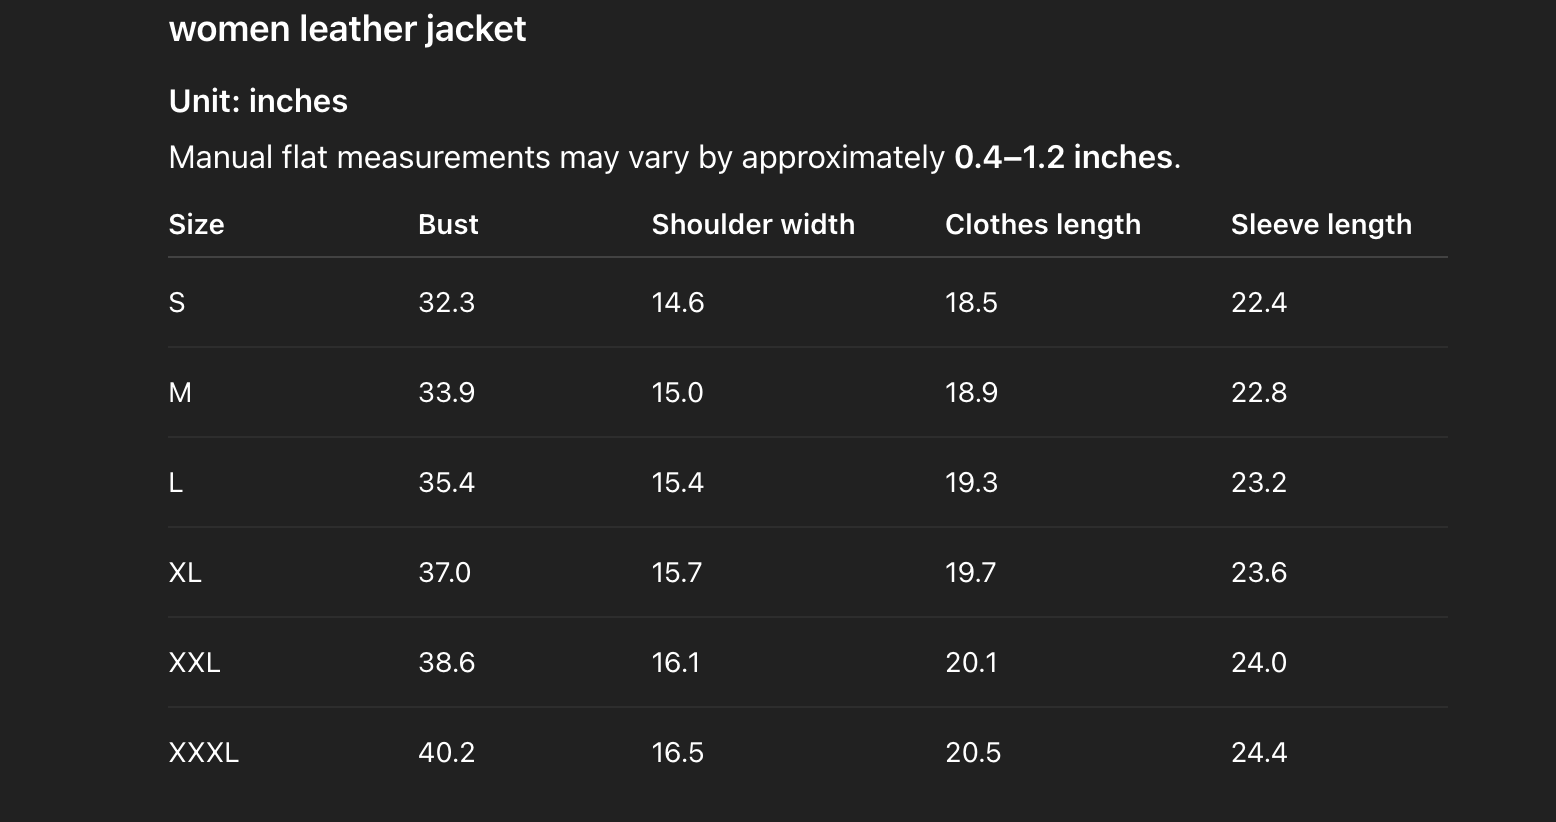The image size is (1556, 822).
Task: Select shoulder width value 15.0 for M
Action: (x=677, y=392)
